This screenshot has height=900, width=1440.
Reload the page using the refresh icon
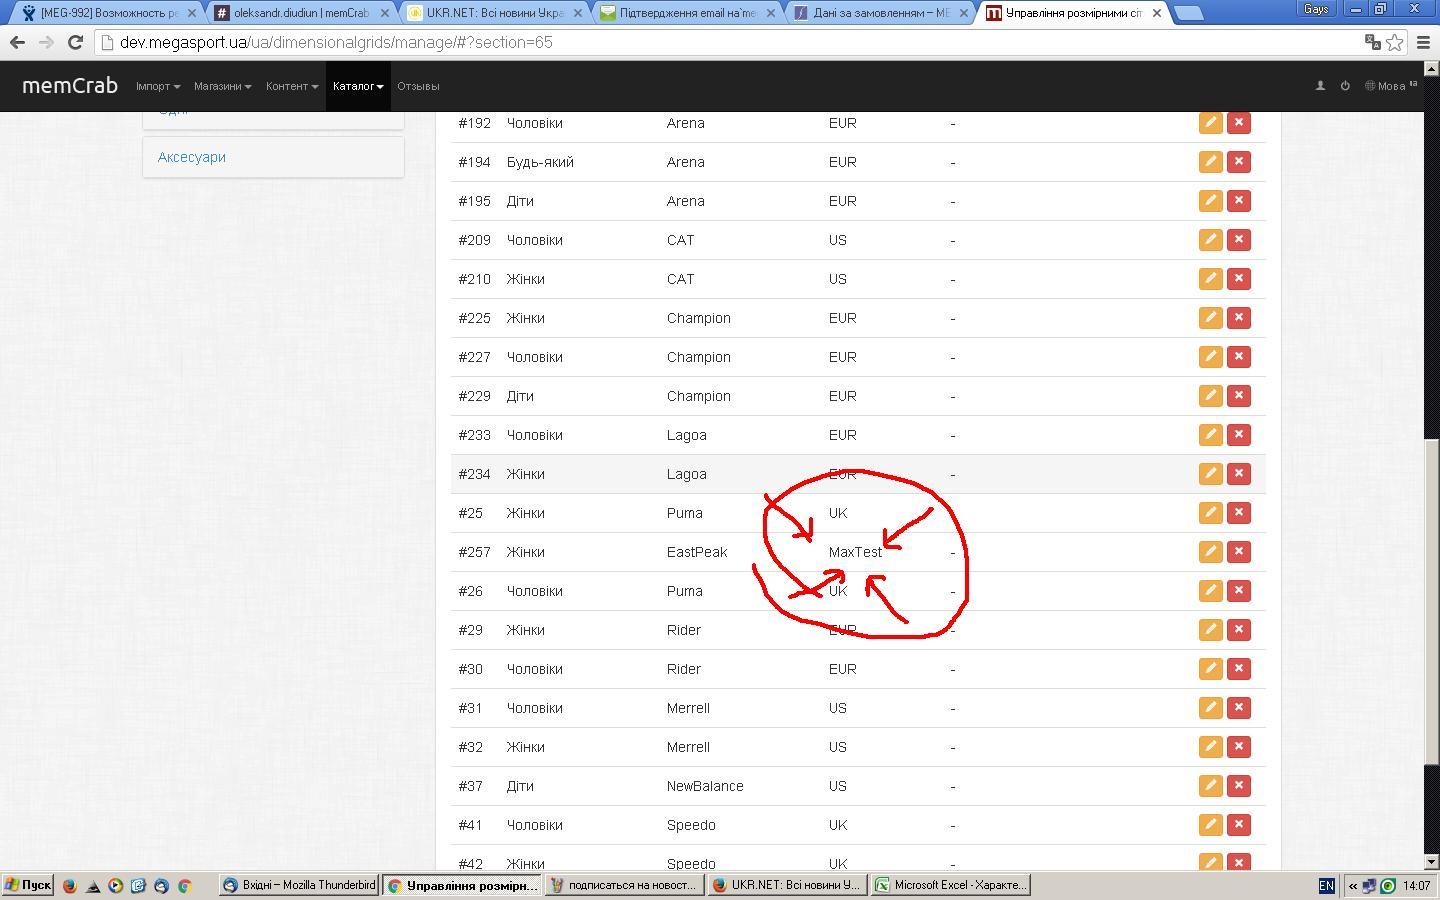point(75,42)
